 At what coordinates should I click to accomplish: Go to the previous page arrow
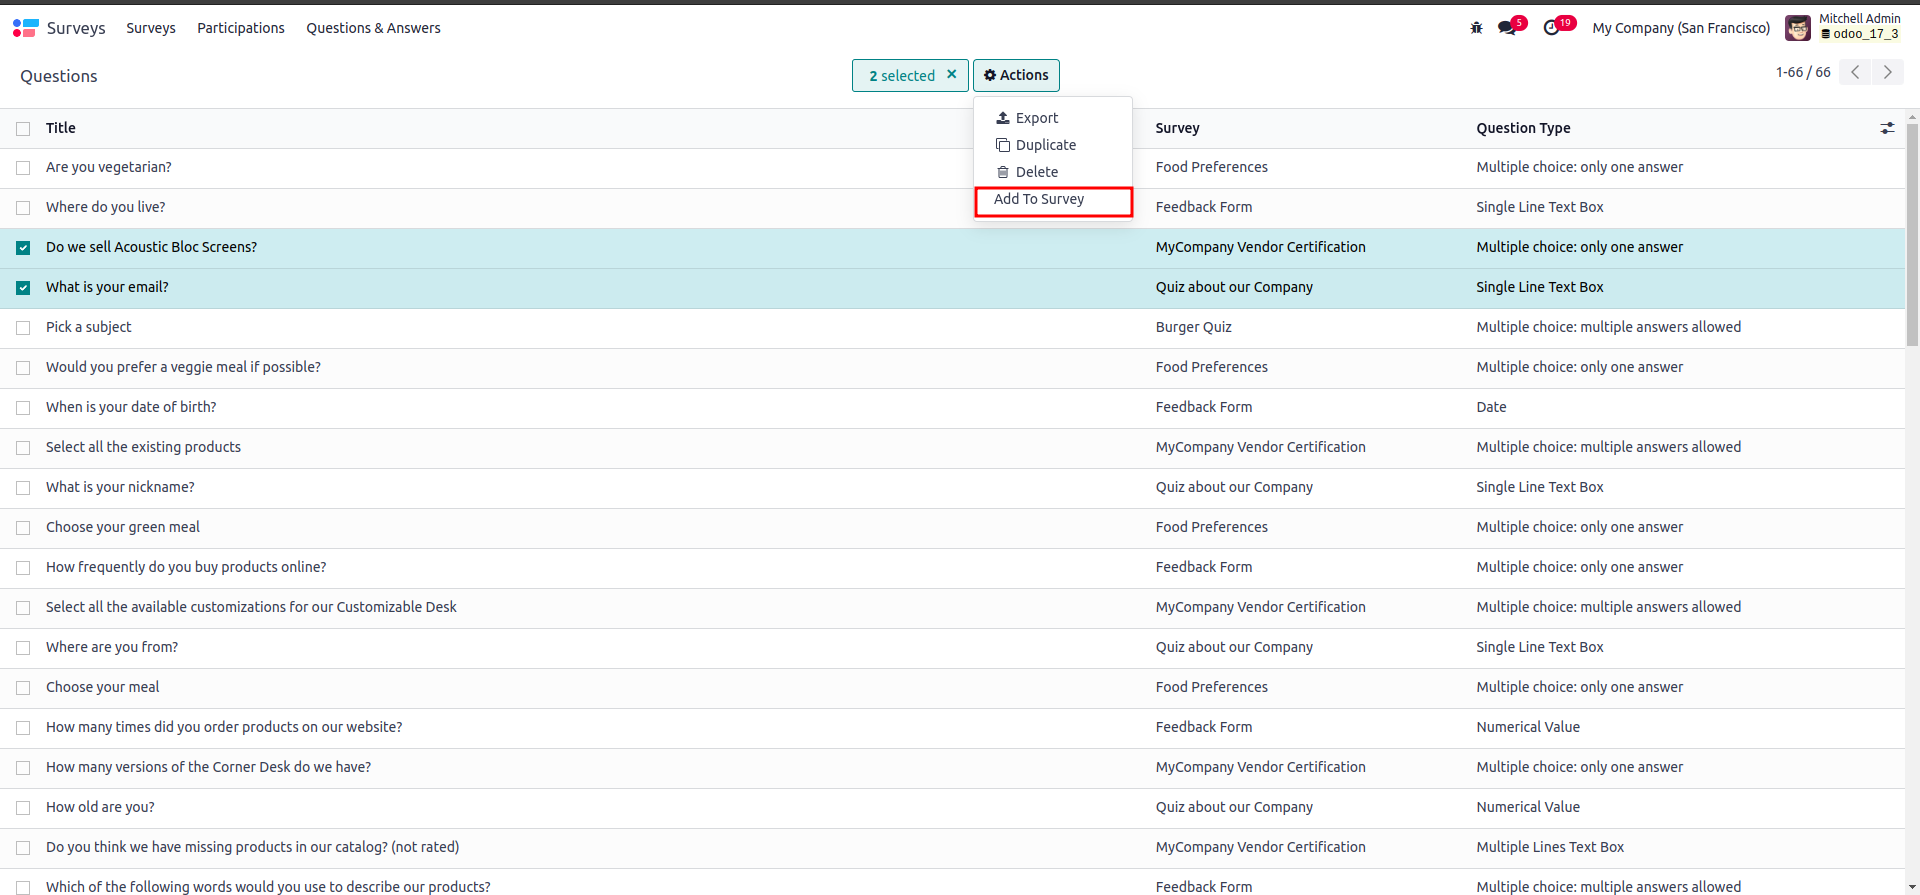click(1855, 72)
